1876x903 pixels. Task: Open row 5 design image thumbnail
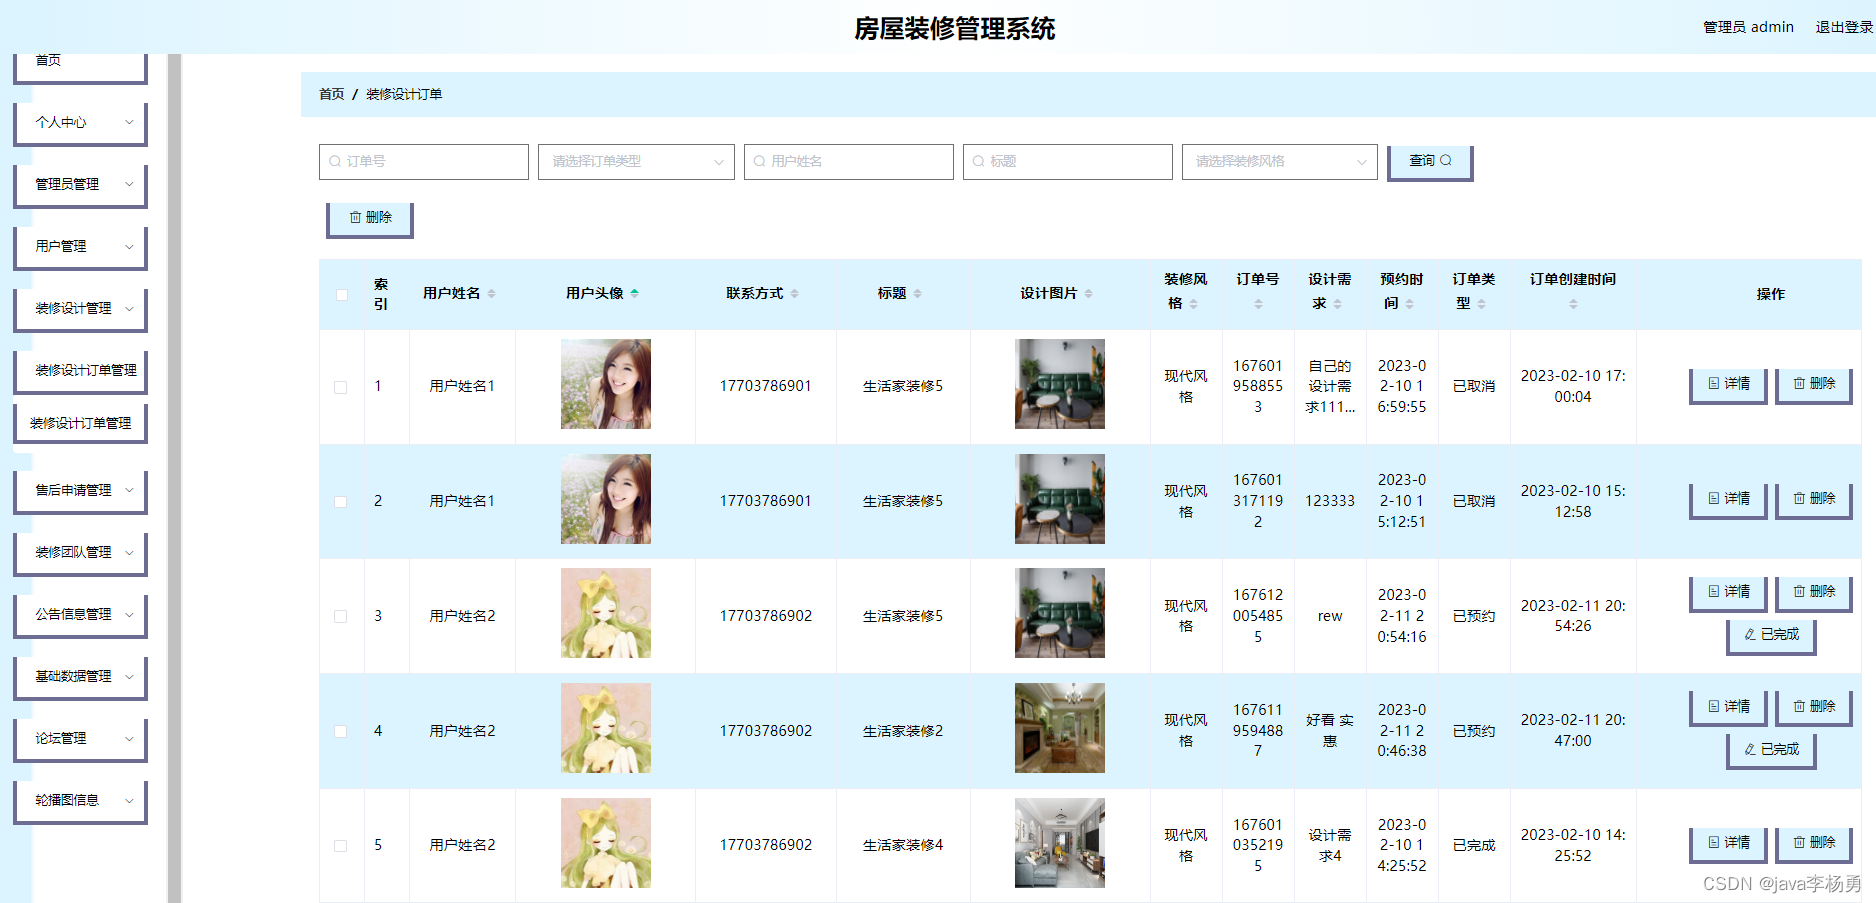click(x=1060, y=843)
